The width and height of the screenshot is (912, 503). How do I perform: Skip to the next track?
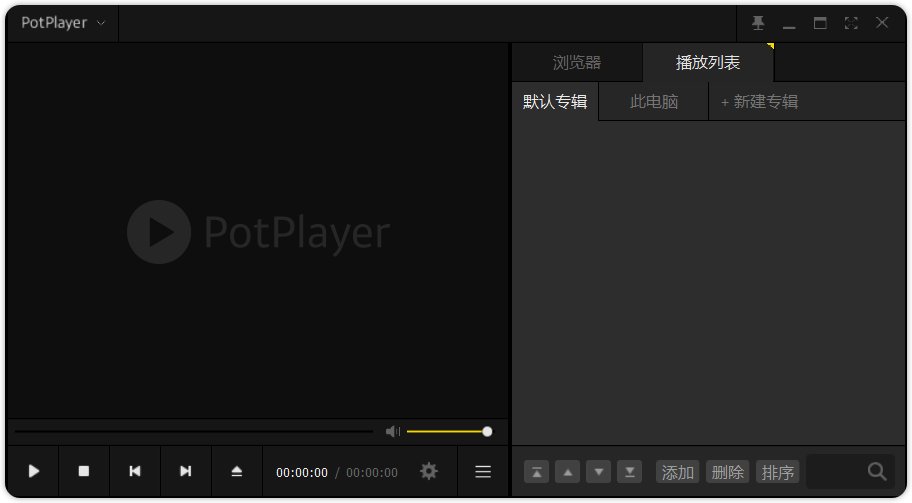tap(186, 472)
